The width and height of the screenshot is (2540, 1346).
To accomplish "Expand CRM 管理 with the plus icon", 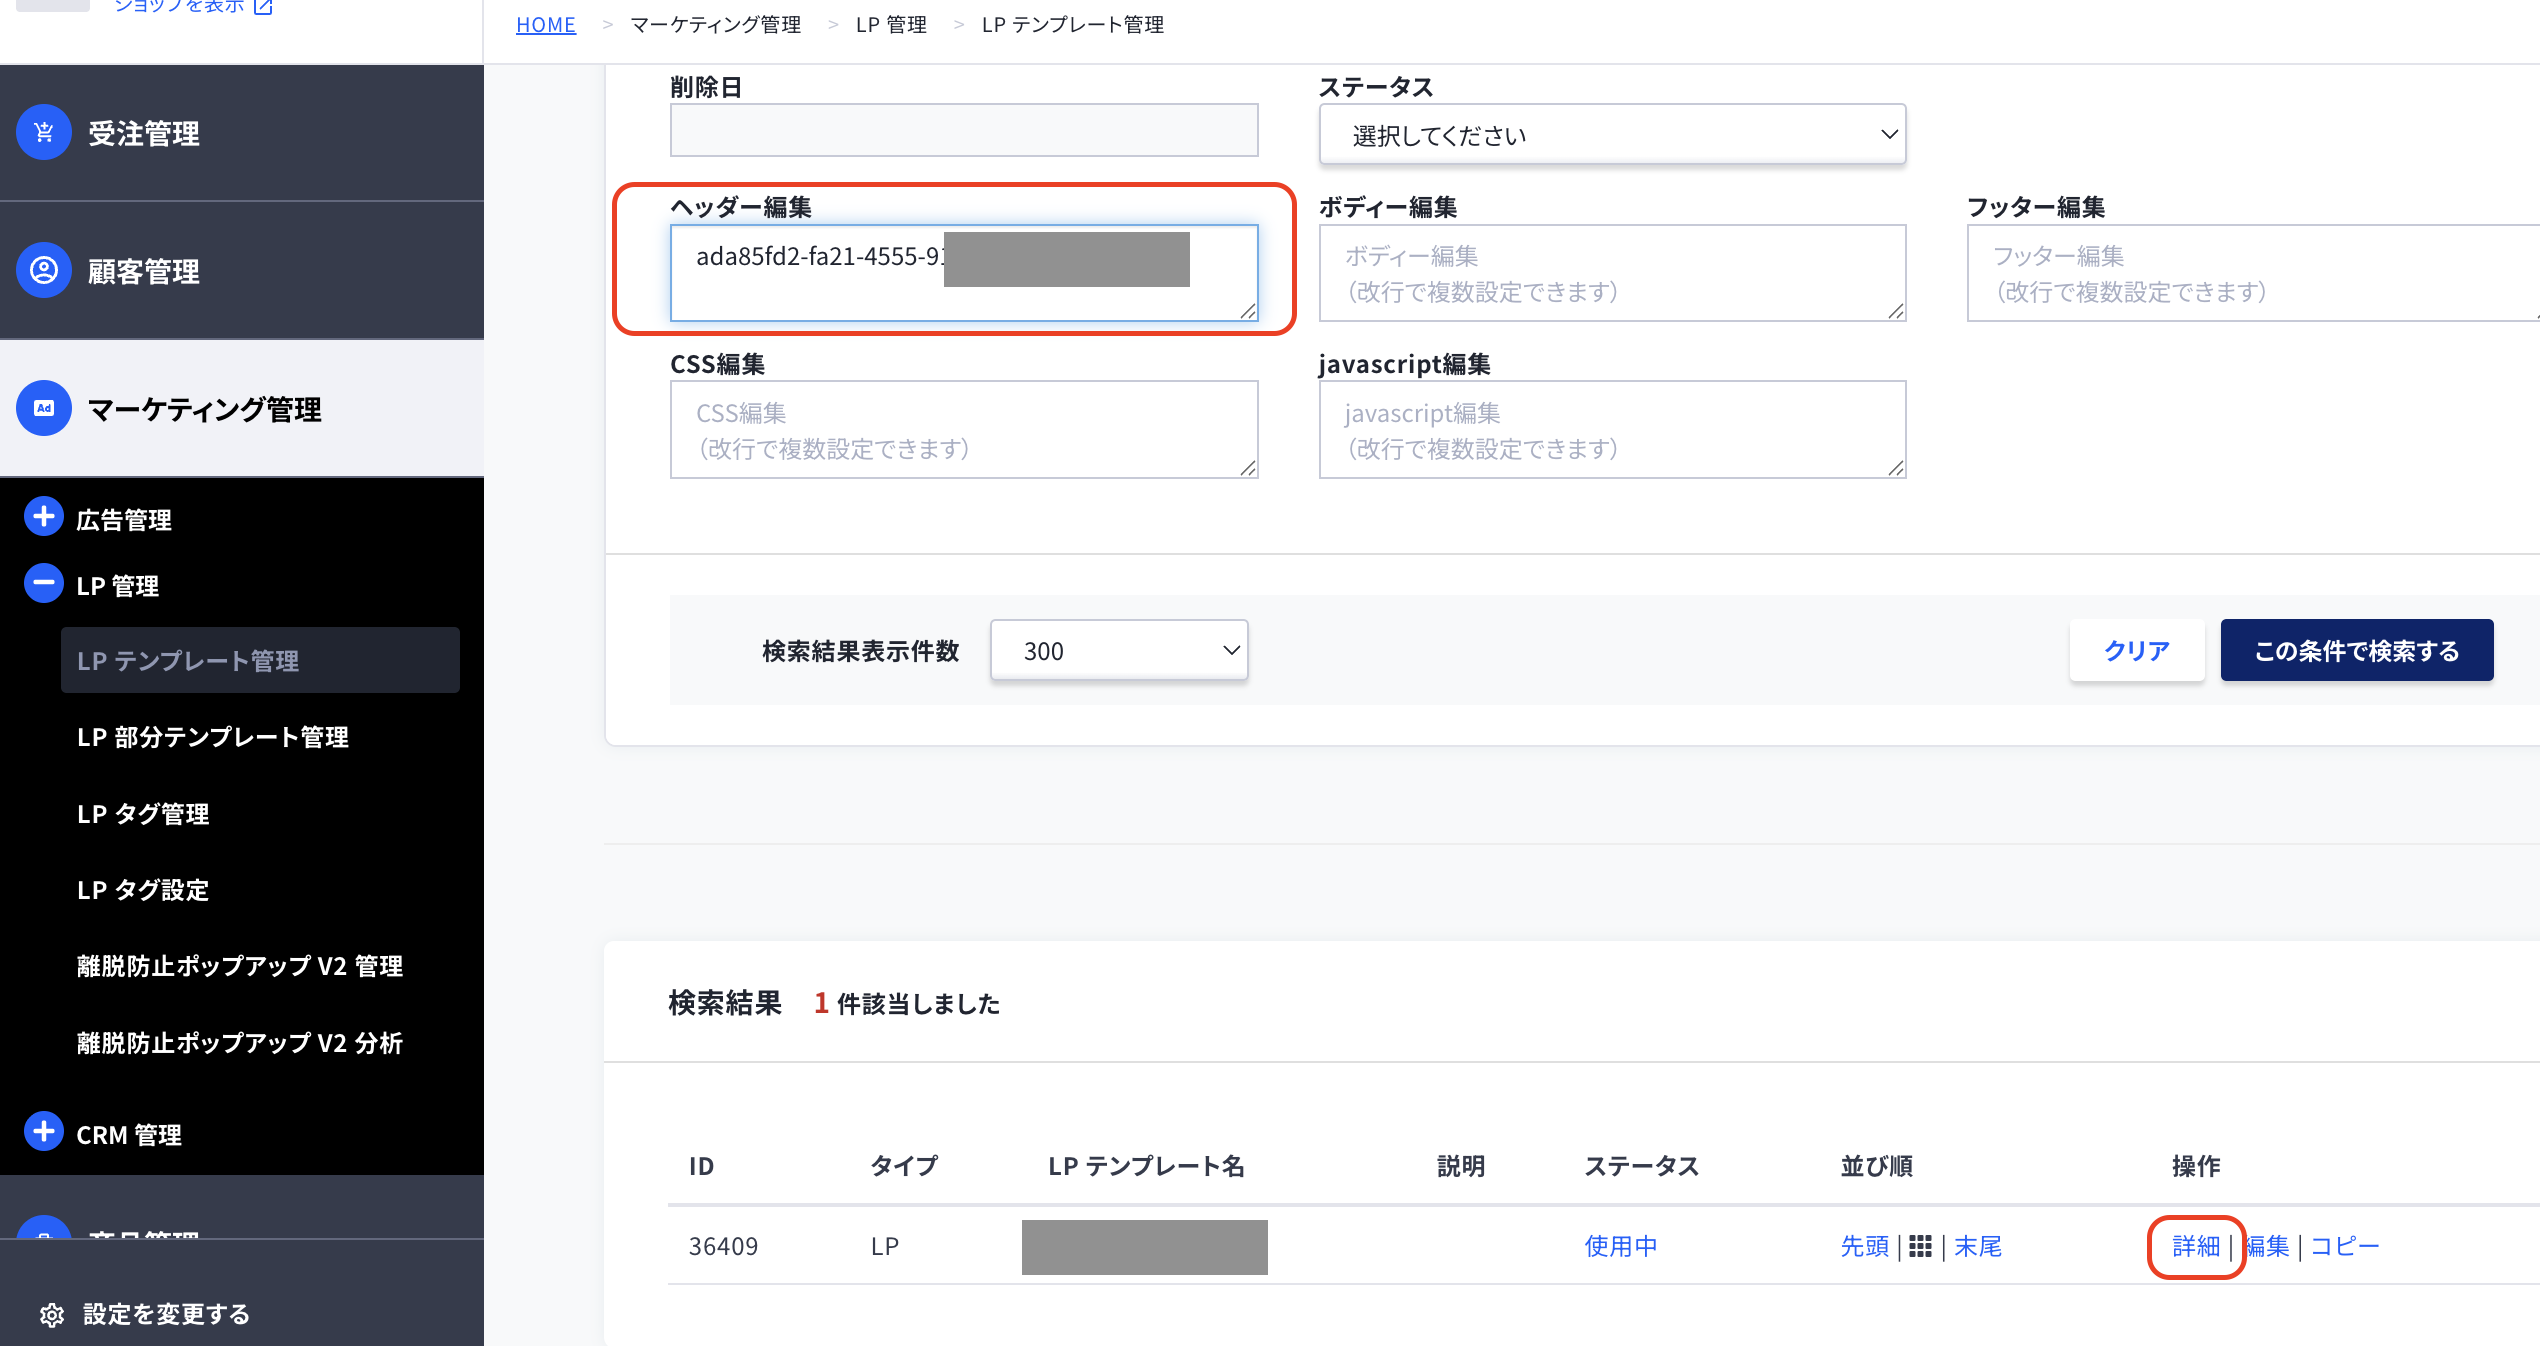I will pos(43,1132).
